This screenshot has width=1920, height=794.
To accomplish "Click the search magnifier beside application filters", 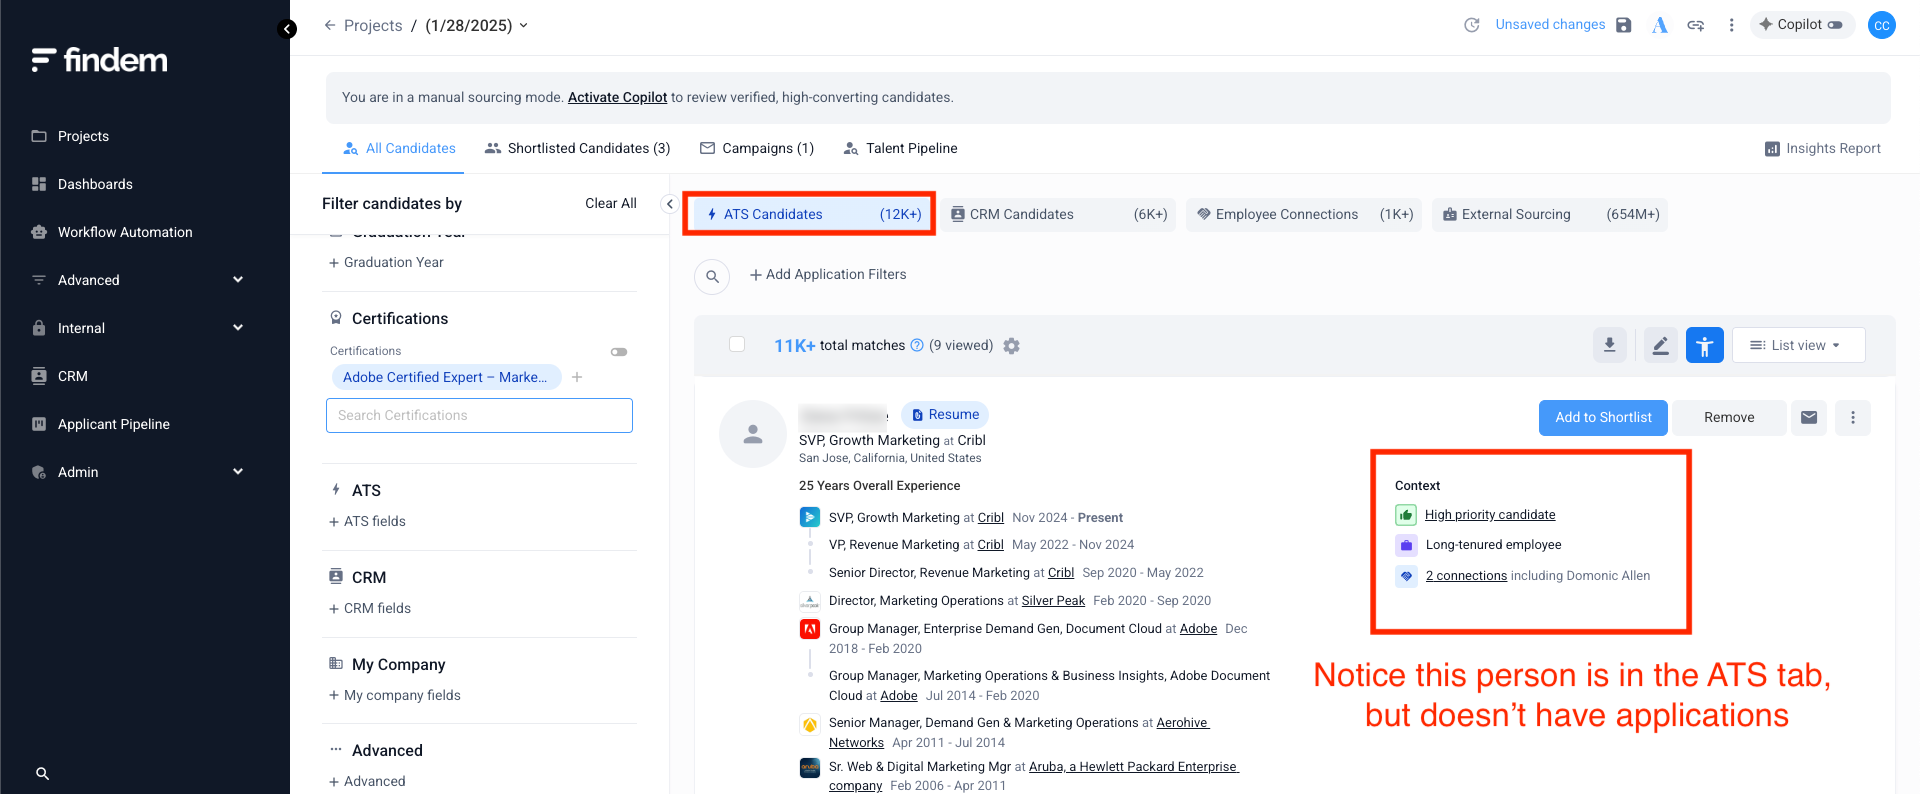I will 712,276.
